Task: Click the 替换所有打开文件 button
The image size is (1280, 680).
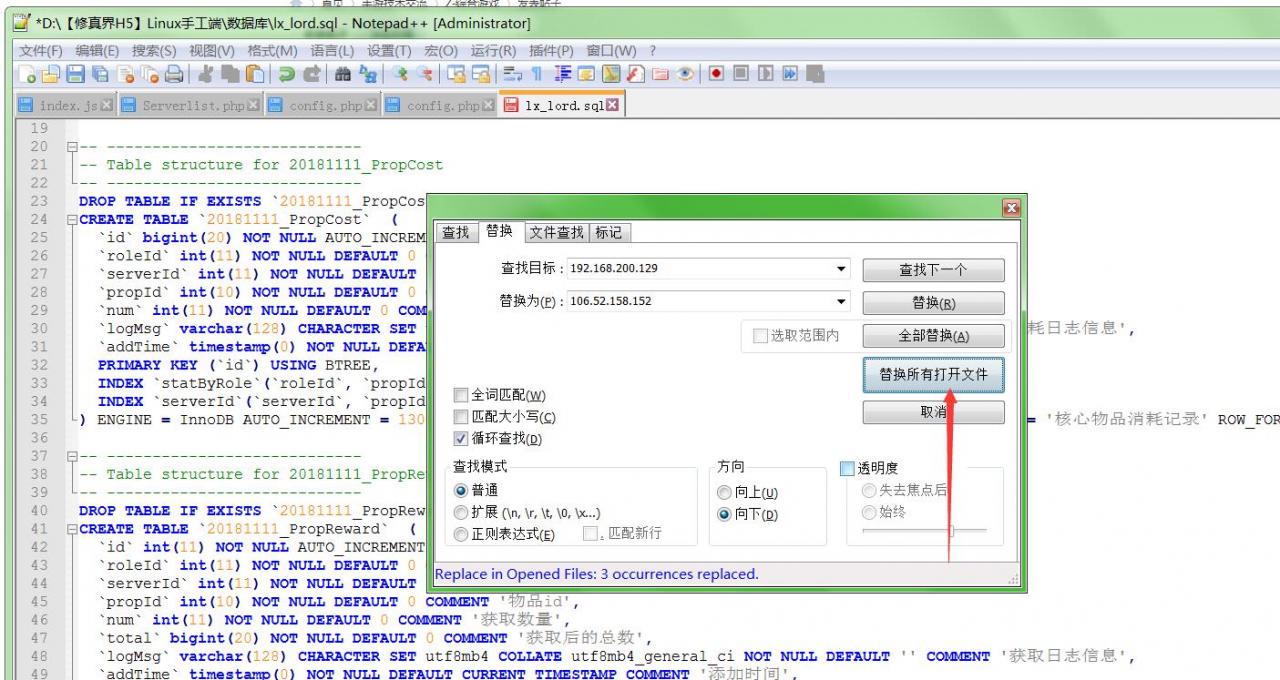Action: tap(933, 374)
